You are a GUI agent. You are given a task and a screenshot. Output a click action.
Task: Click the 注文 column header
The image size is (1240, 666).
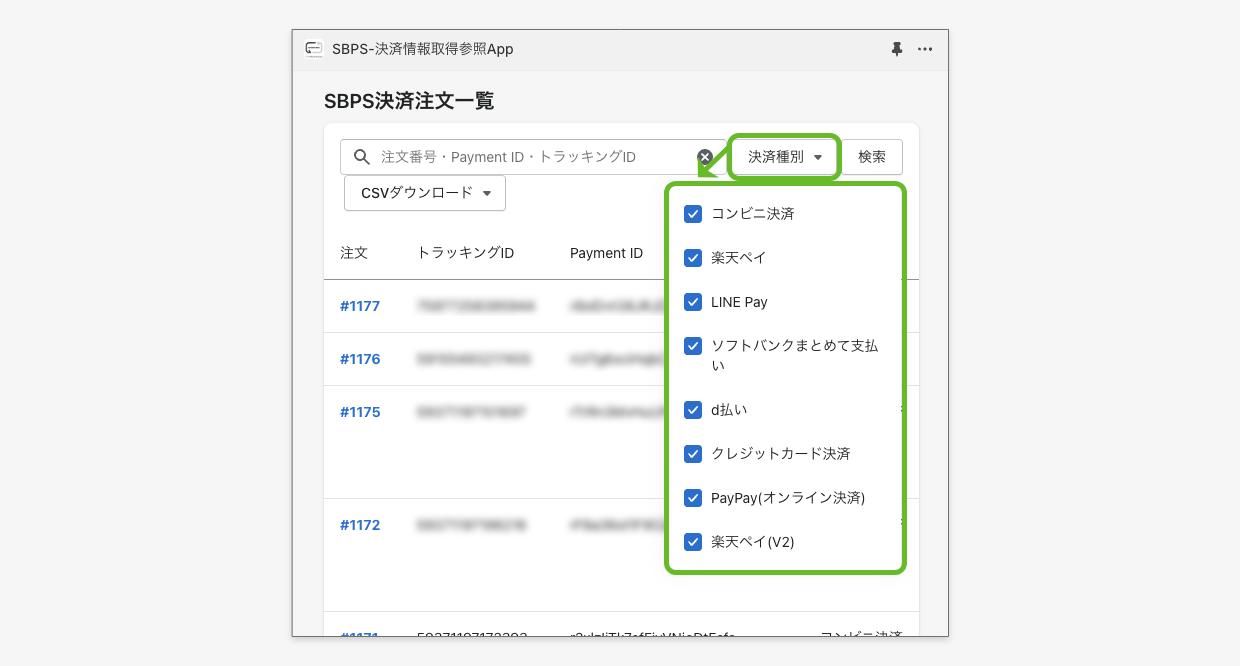tap(354, 253)
